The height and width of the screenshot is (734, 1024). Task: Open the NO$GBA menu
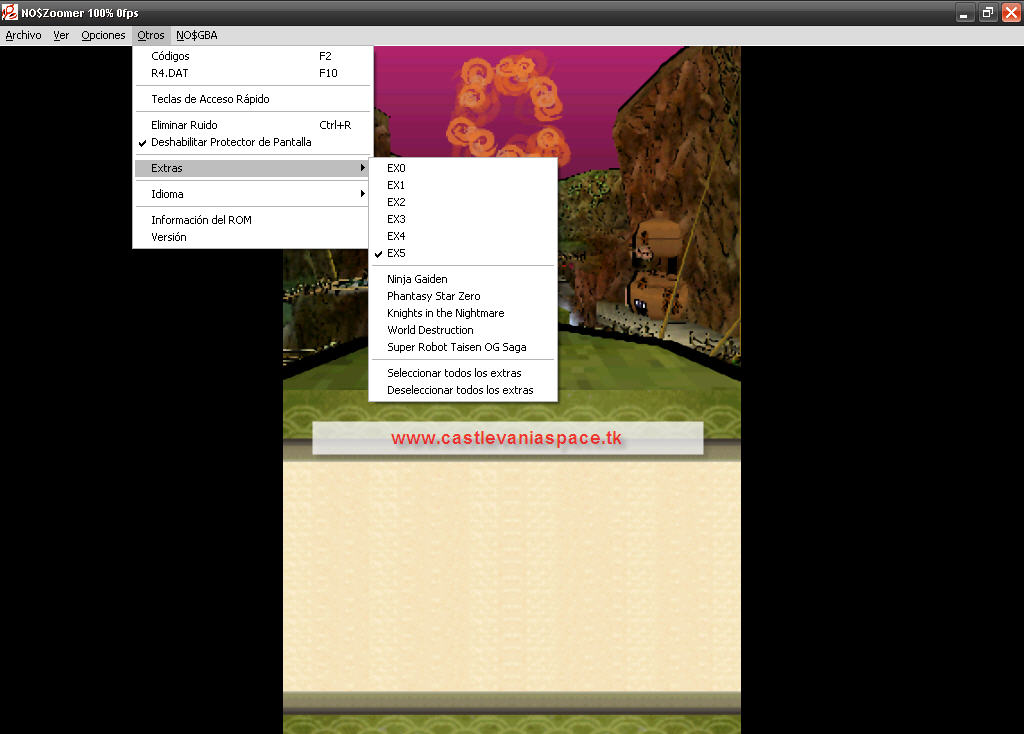[x=197, y=35]
